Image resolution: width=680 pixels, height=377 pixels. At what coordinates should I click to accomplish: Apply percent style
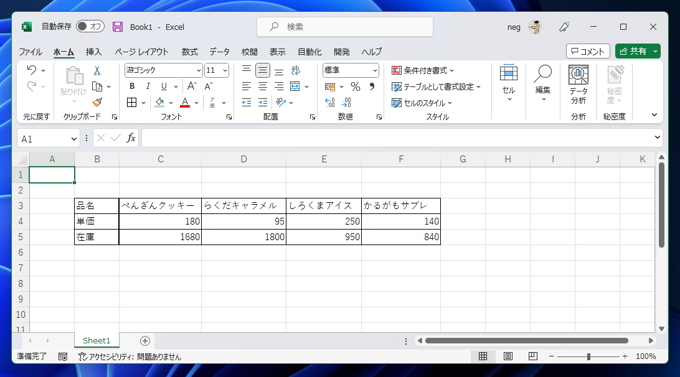pos(355,87)
